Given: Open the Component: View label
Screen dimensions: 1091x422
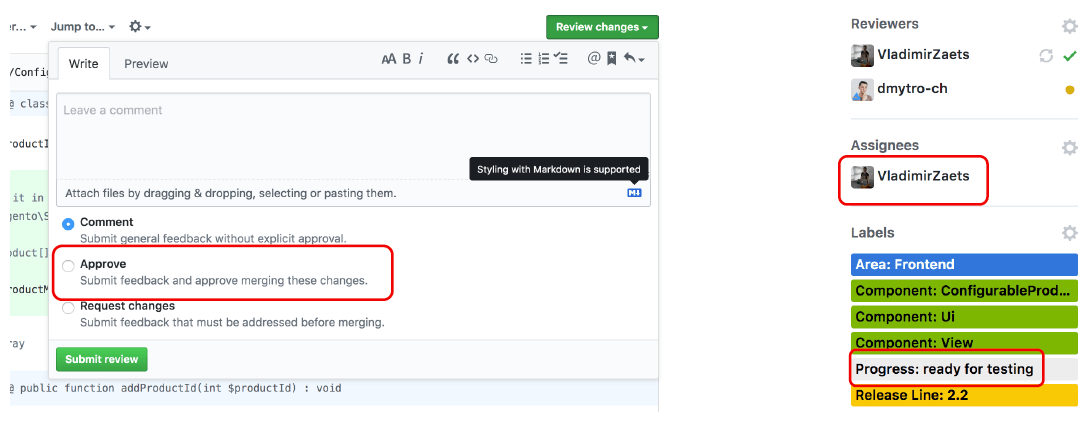Looking at the screenshot, I should [964, 343].
